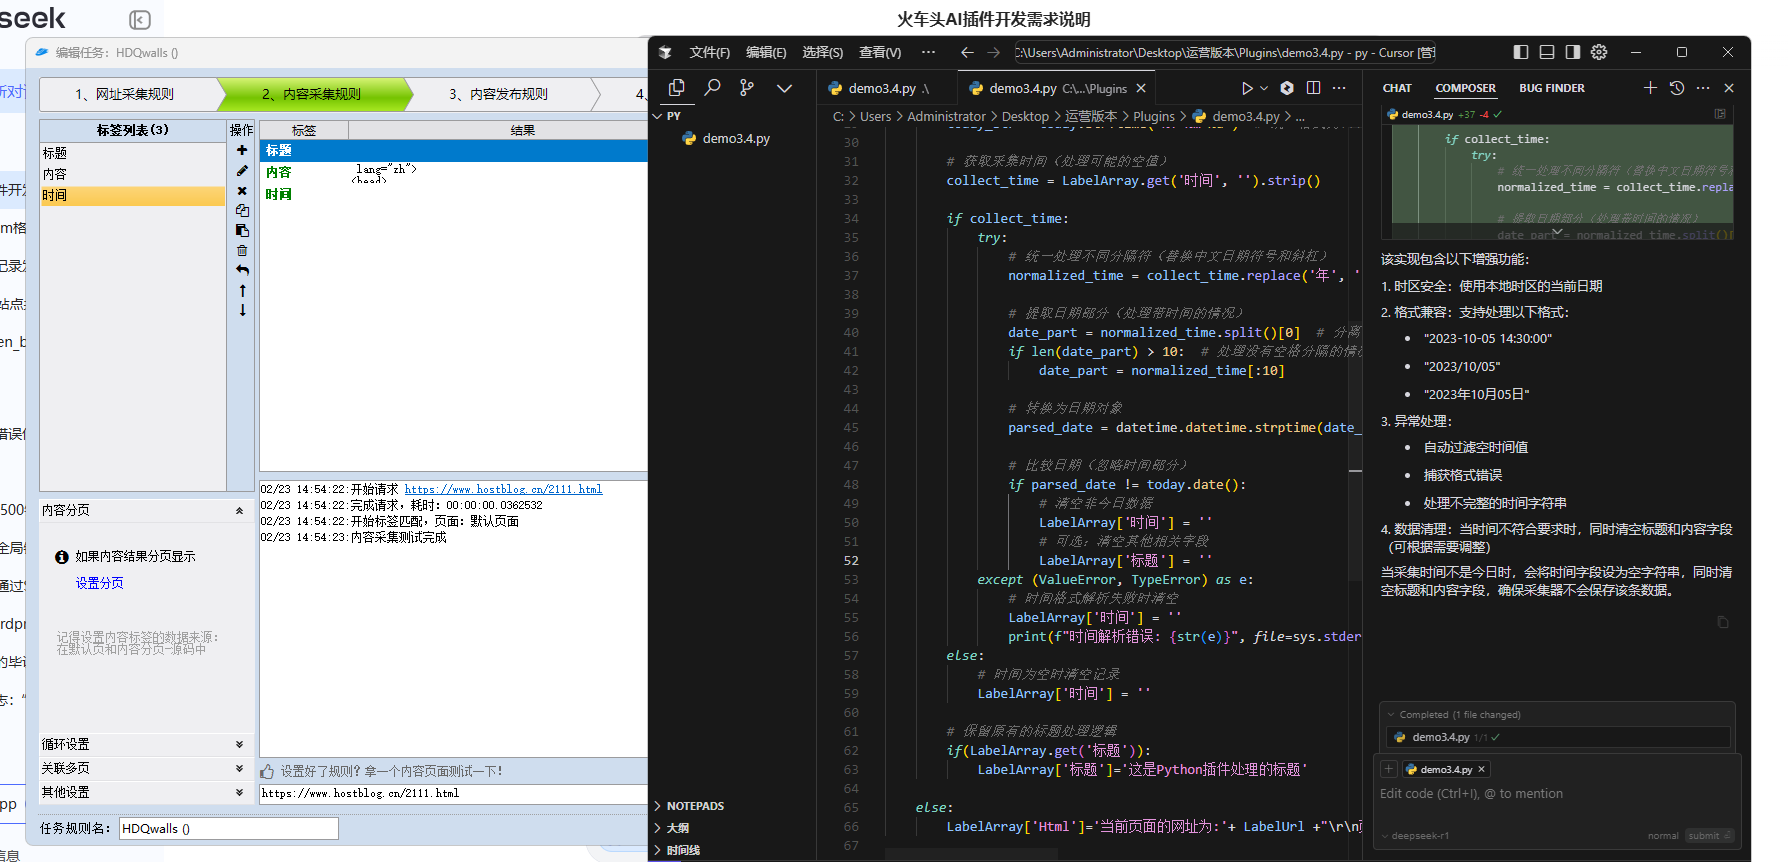Viewport: 1788px width, 862px height.
Task: Delete tag with the X icon in 操作 column
Action: (x=242, y=190)
